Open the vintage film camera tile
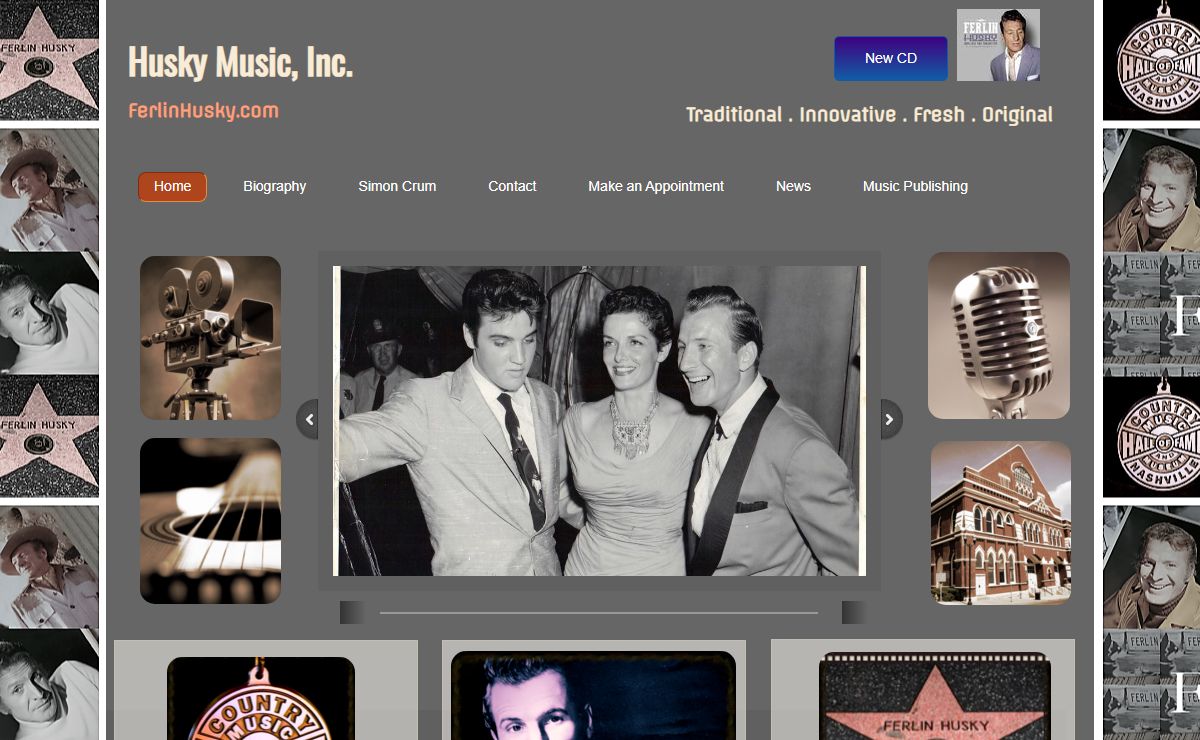The image size is (1200, 740). pos(210,338)
